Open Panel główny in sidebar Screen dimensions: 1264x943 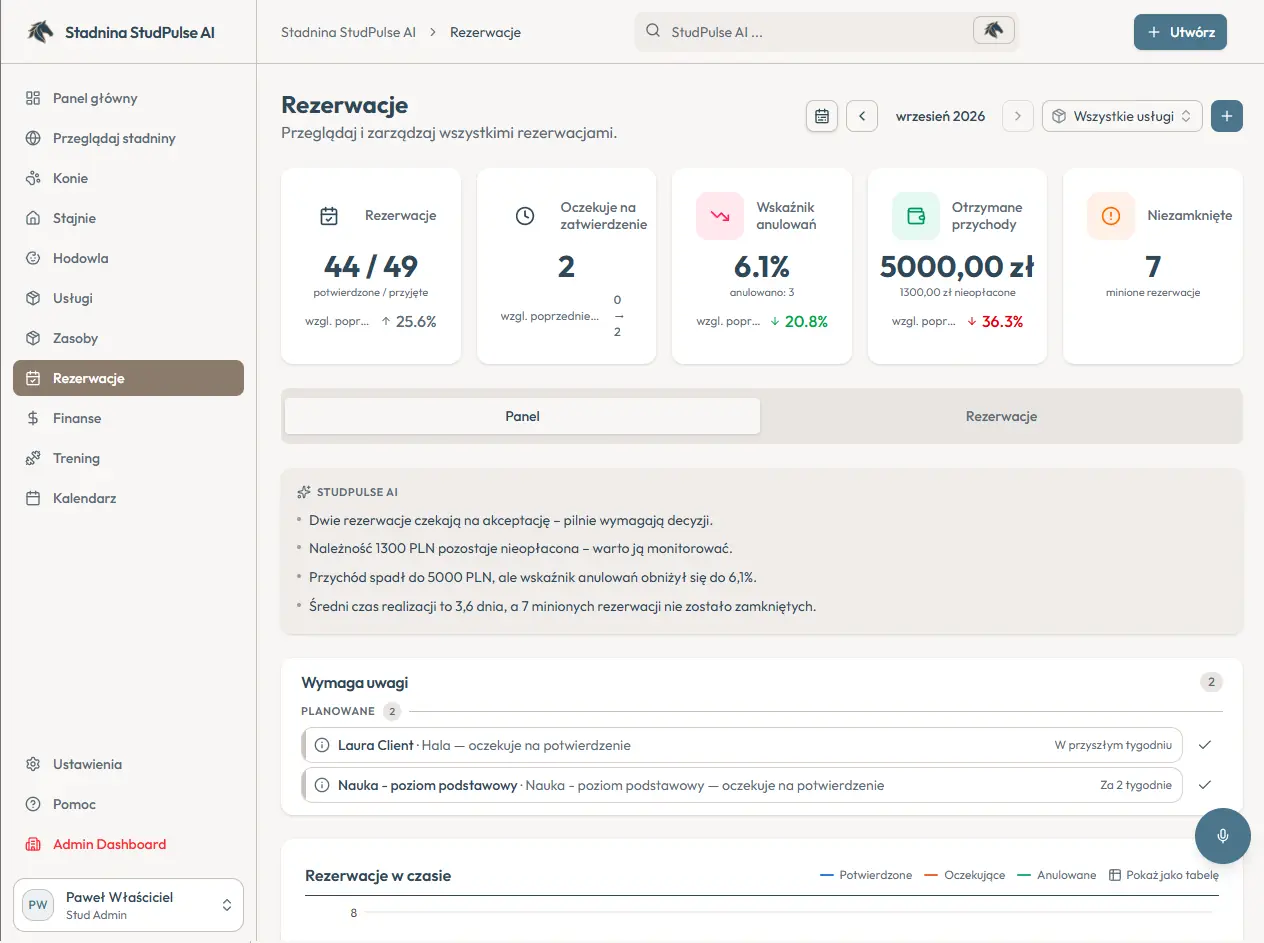click(x=128, y=98)
